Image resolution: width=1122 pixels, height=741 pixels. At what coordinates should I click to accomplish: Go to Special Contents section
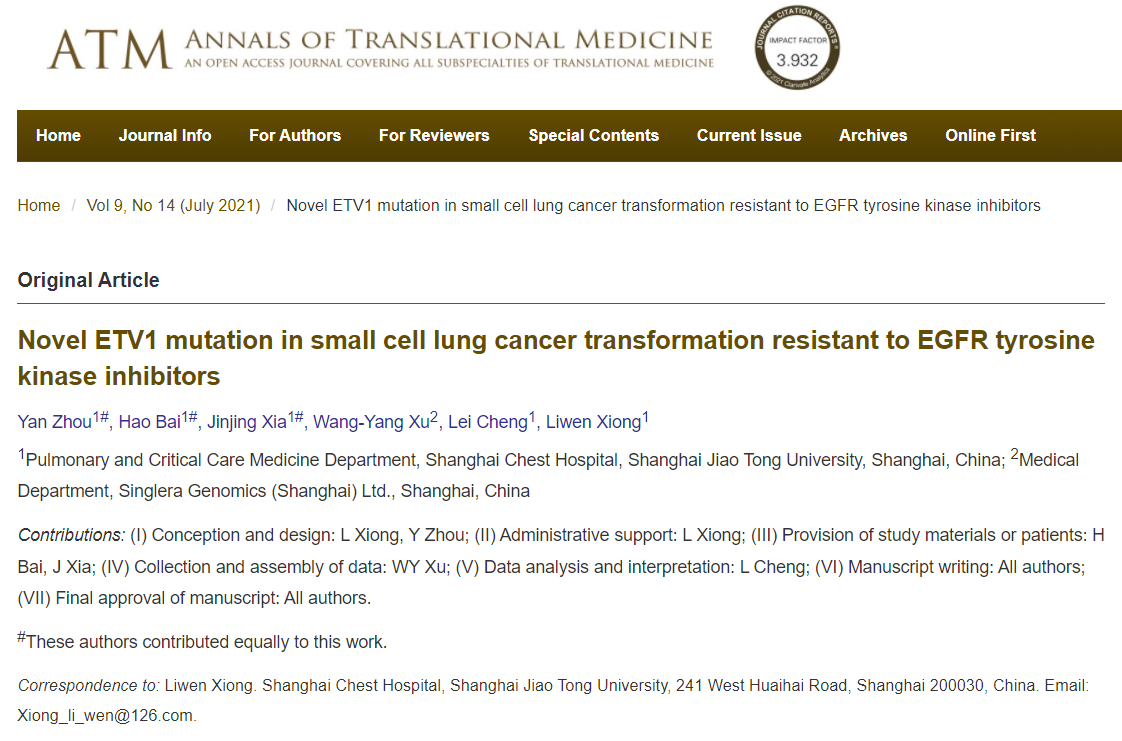594,136
